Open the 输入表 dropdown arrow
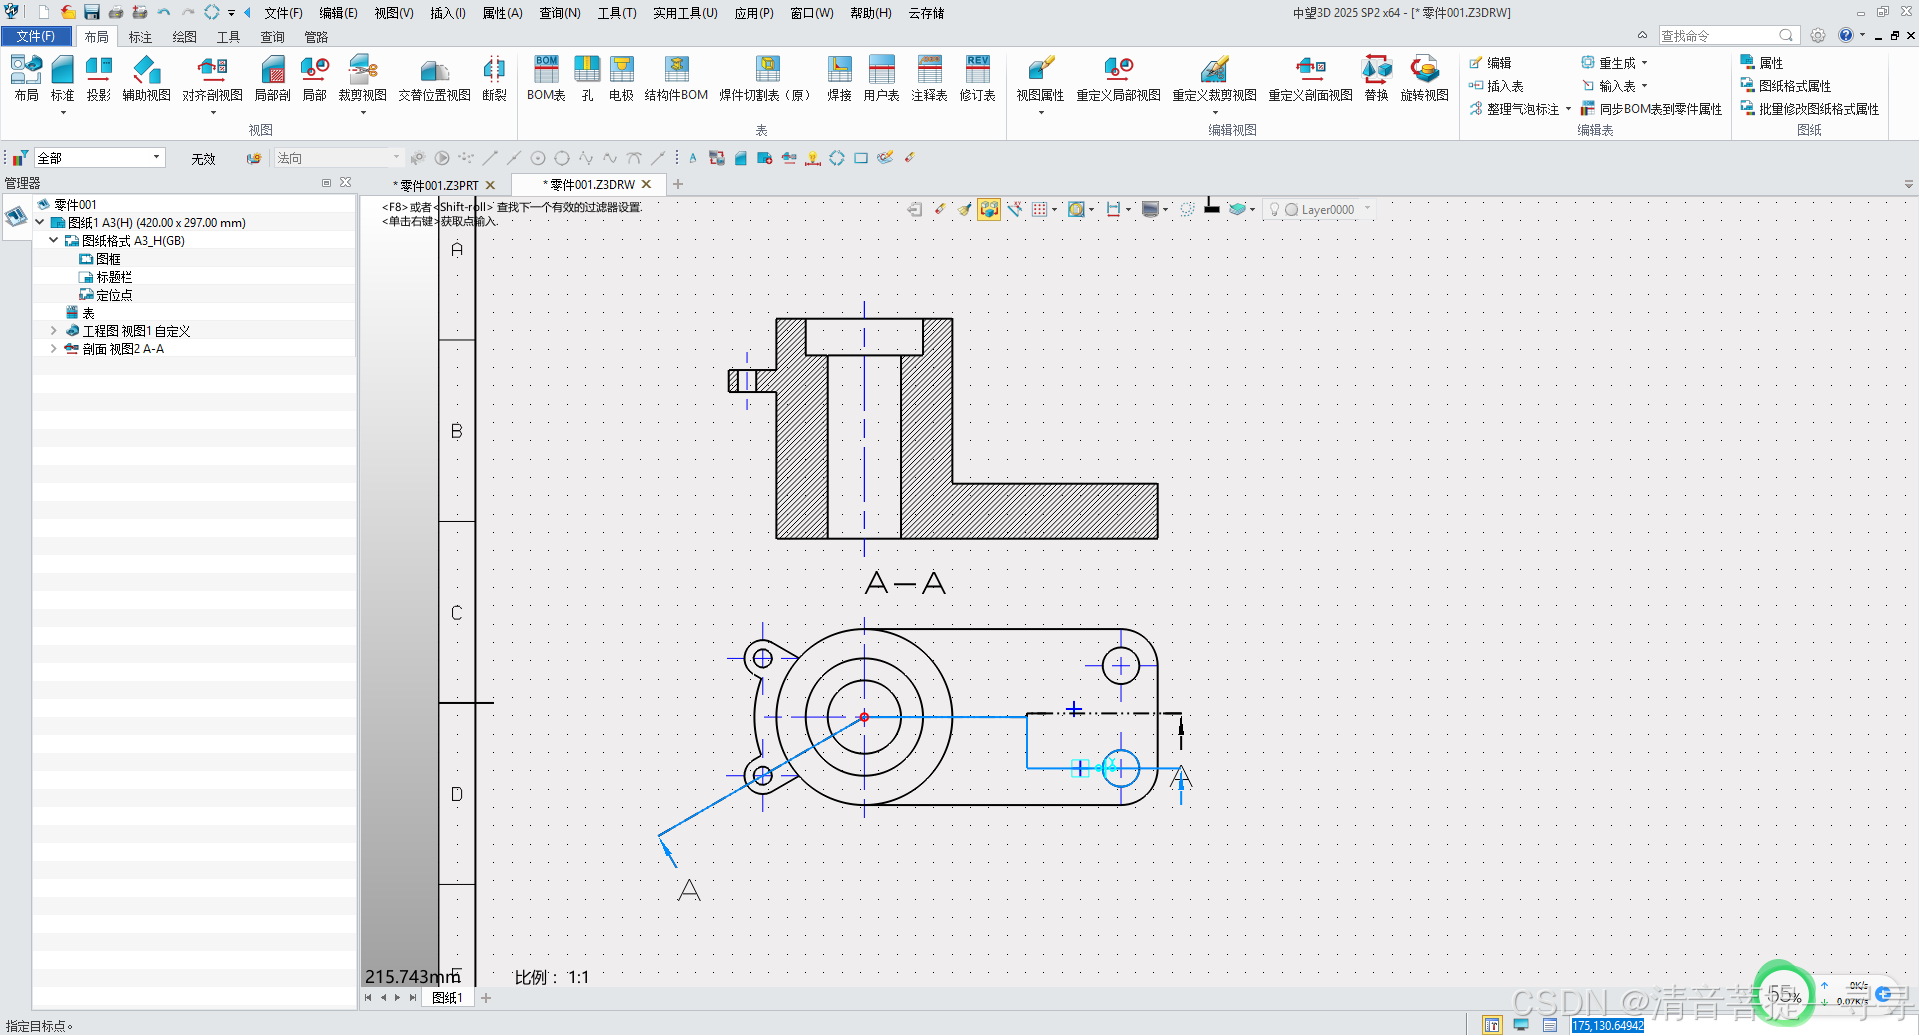1919x1035 pixels. (x=1644, y=86)
